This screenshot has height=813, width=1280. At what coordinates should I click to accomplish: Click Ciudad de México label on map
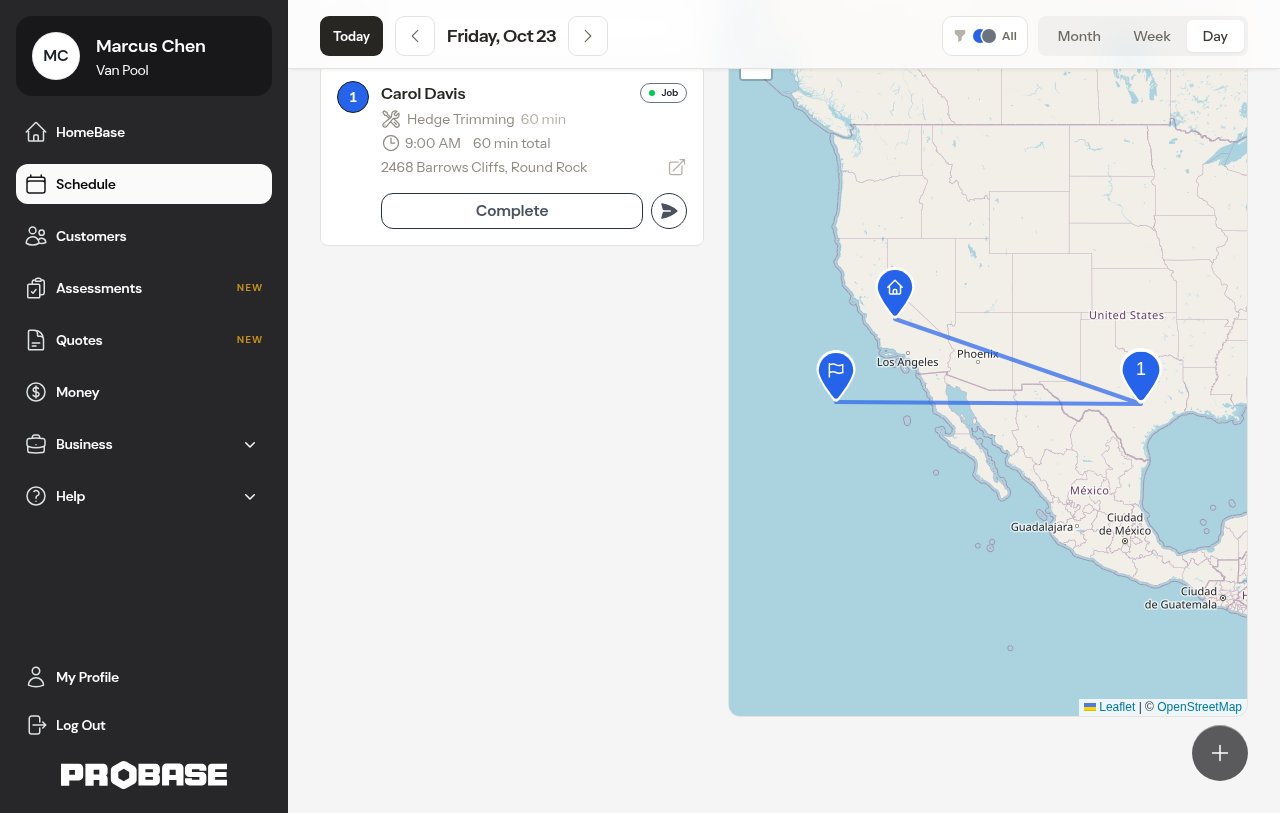click(x=1125, y=524)
